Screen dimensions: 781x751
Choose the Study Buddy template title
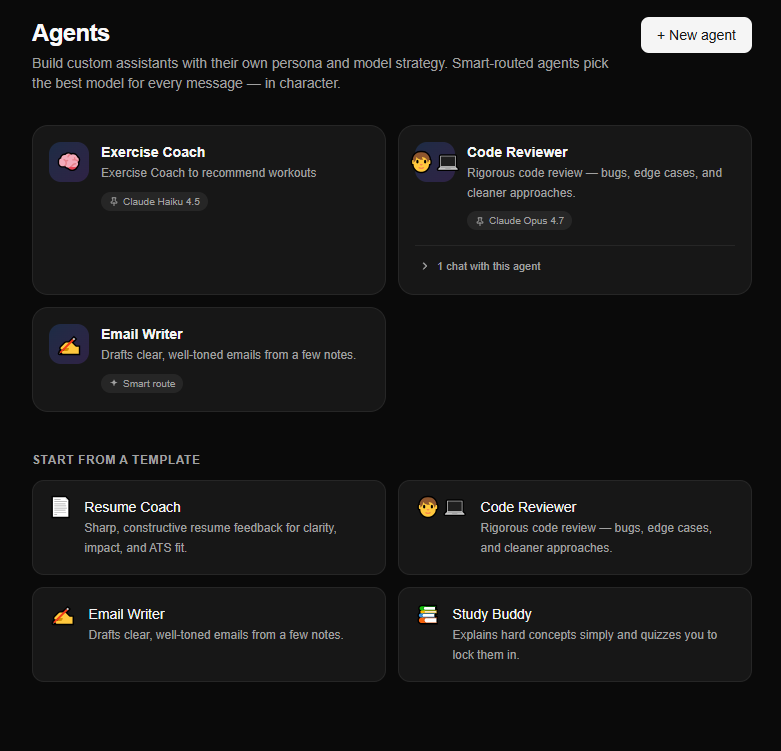click(x=492, y=614)
